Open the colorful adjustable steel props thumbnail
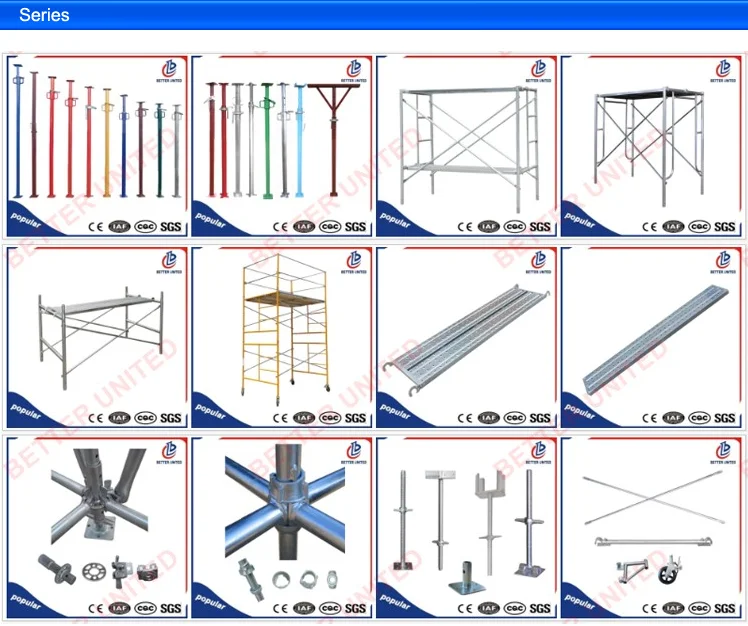The width and height of the screenshot is (748, 626). (97, 146)
